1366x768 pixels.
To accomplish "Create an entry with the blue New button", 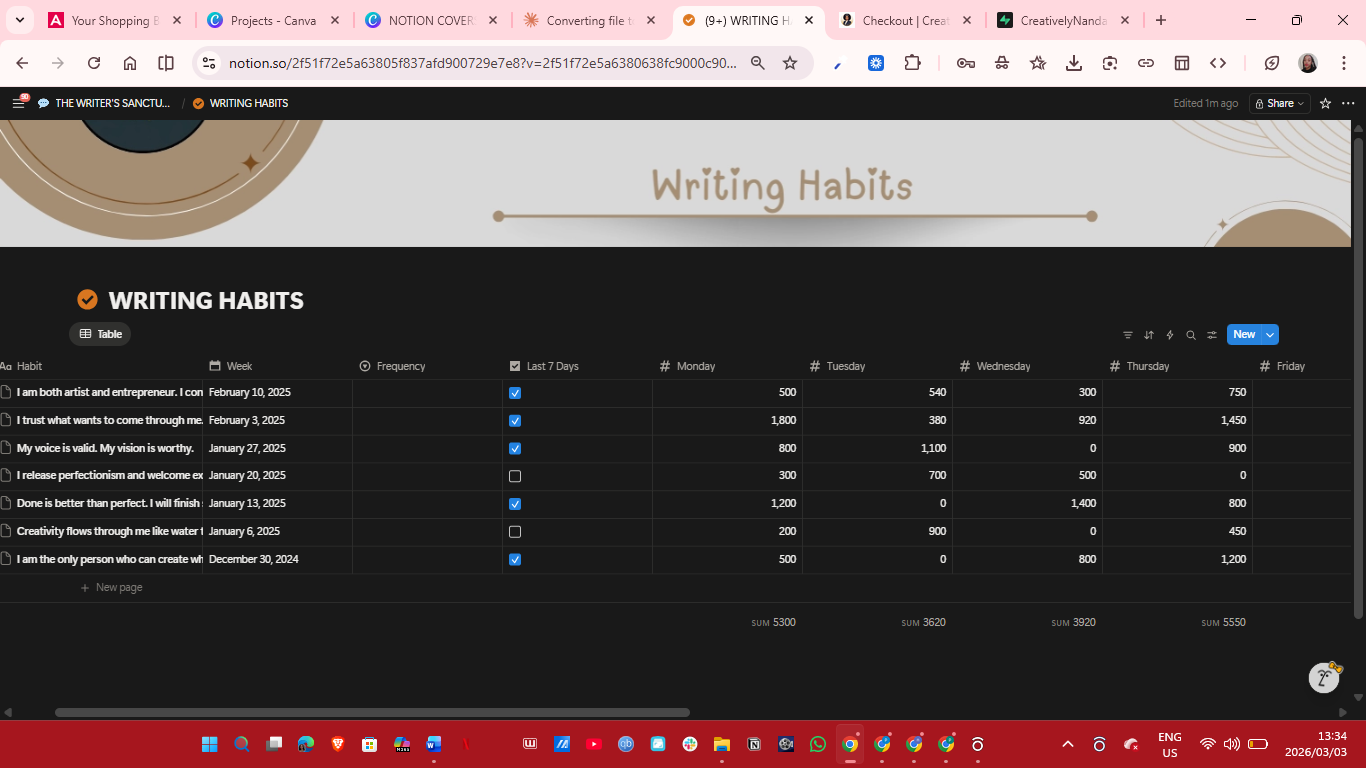I will (x=1243, y=334).
